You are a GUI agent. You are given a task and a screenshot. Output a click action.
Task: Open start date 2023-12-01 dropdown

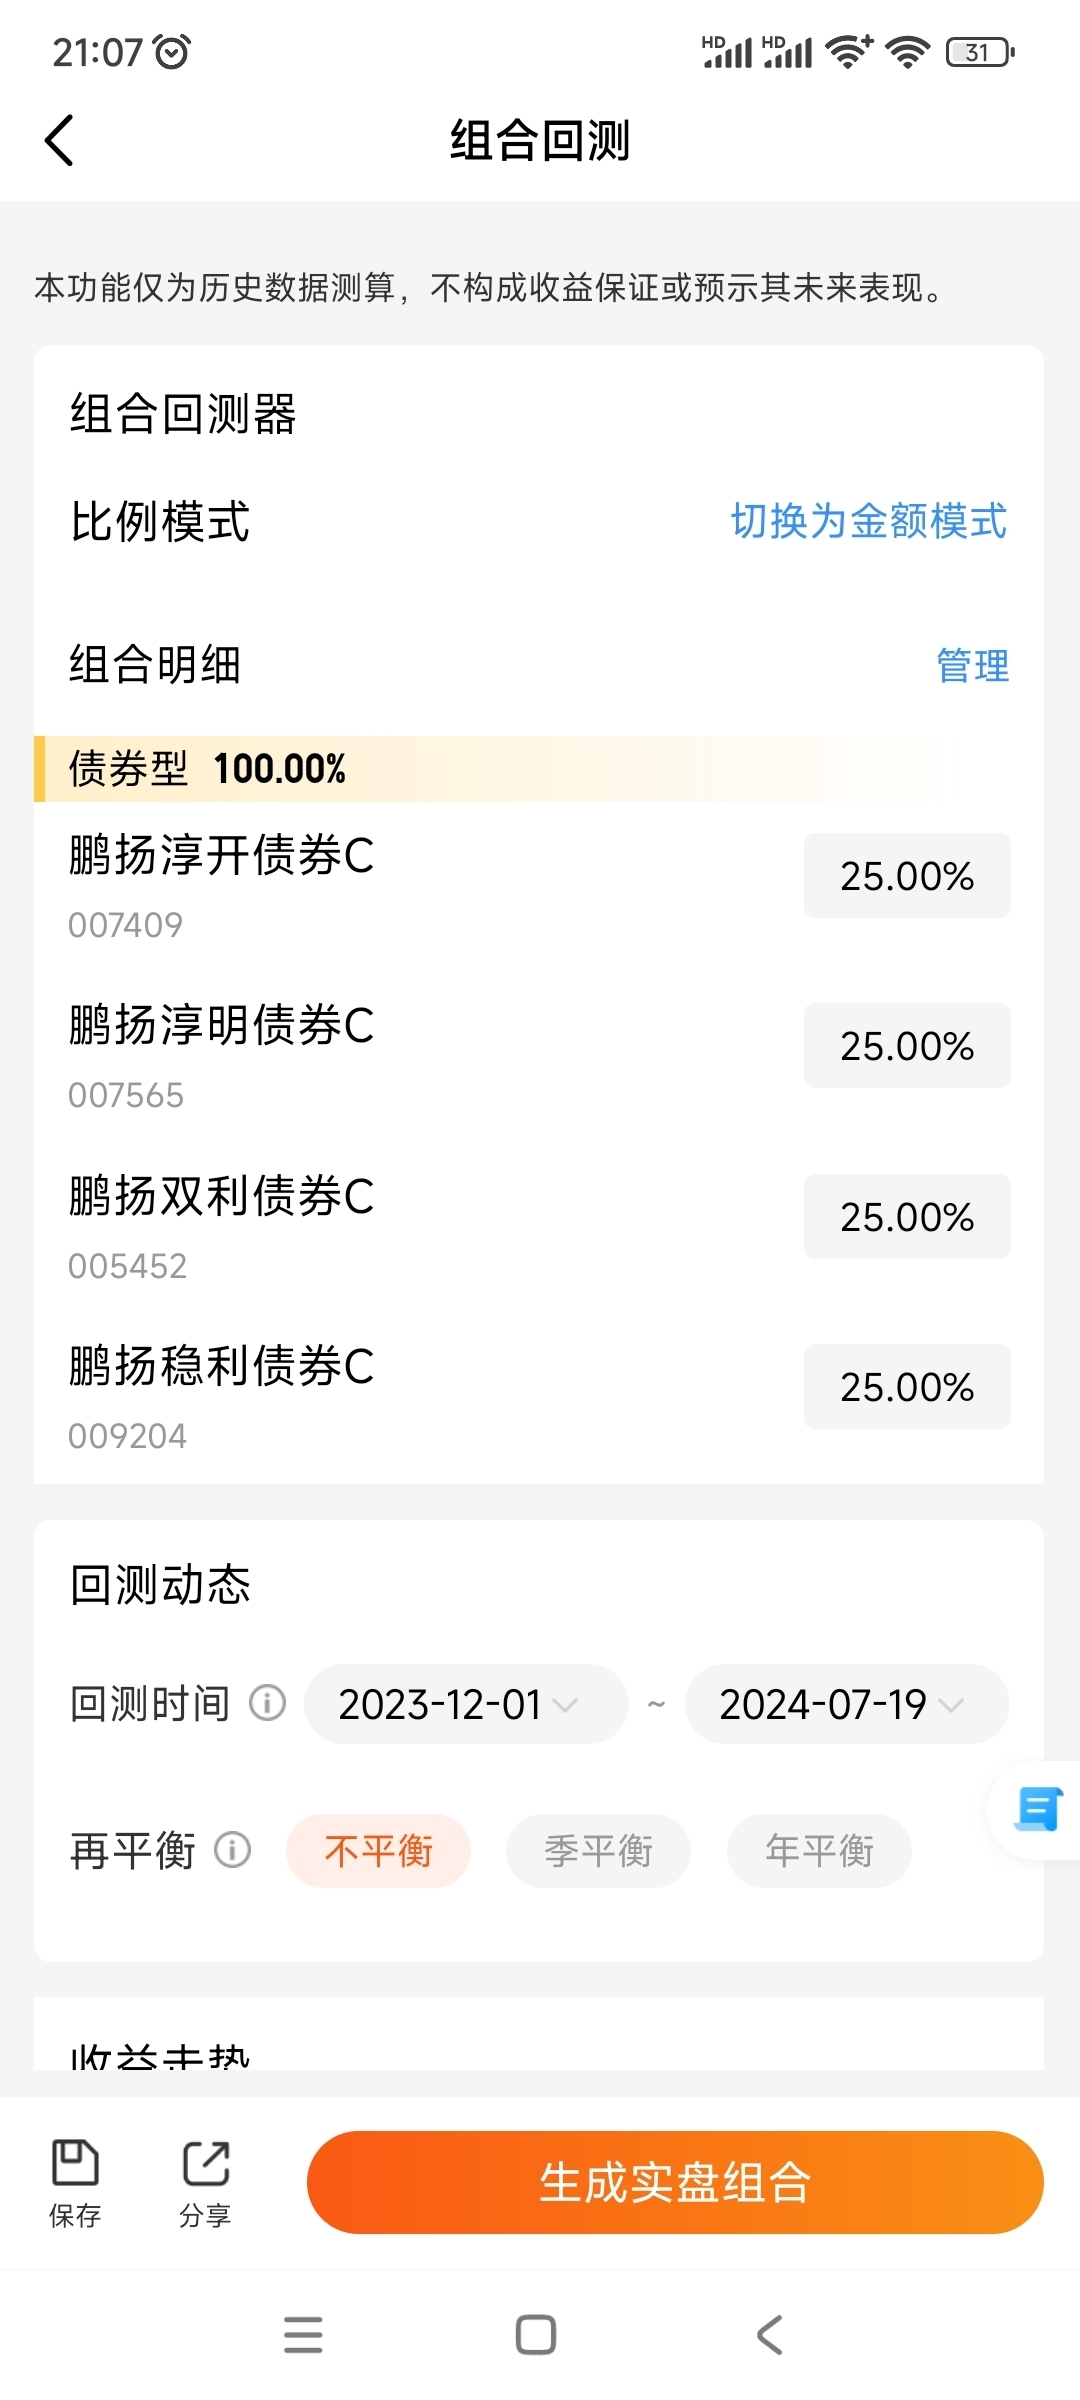[x=466, y=1704]
